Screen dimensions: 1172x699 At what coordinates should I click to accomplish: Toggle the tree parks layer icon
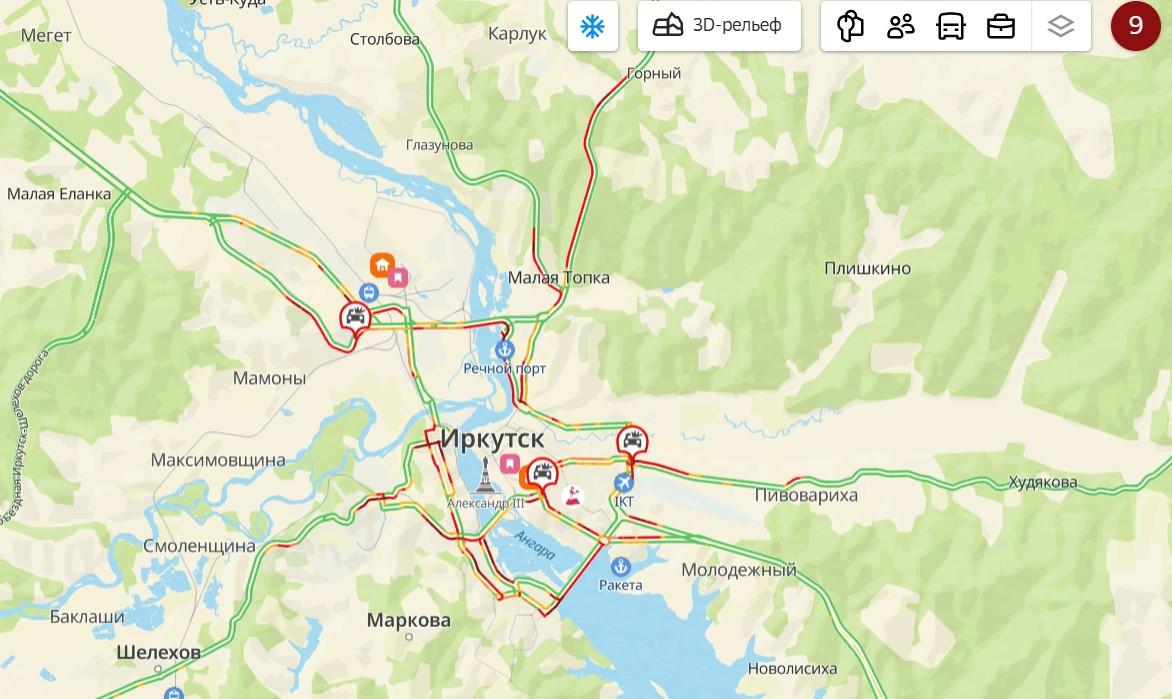[x=850, y=27]
